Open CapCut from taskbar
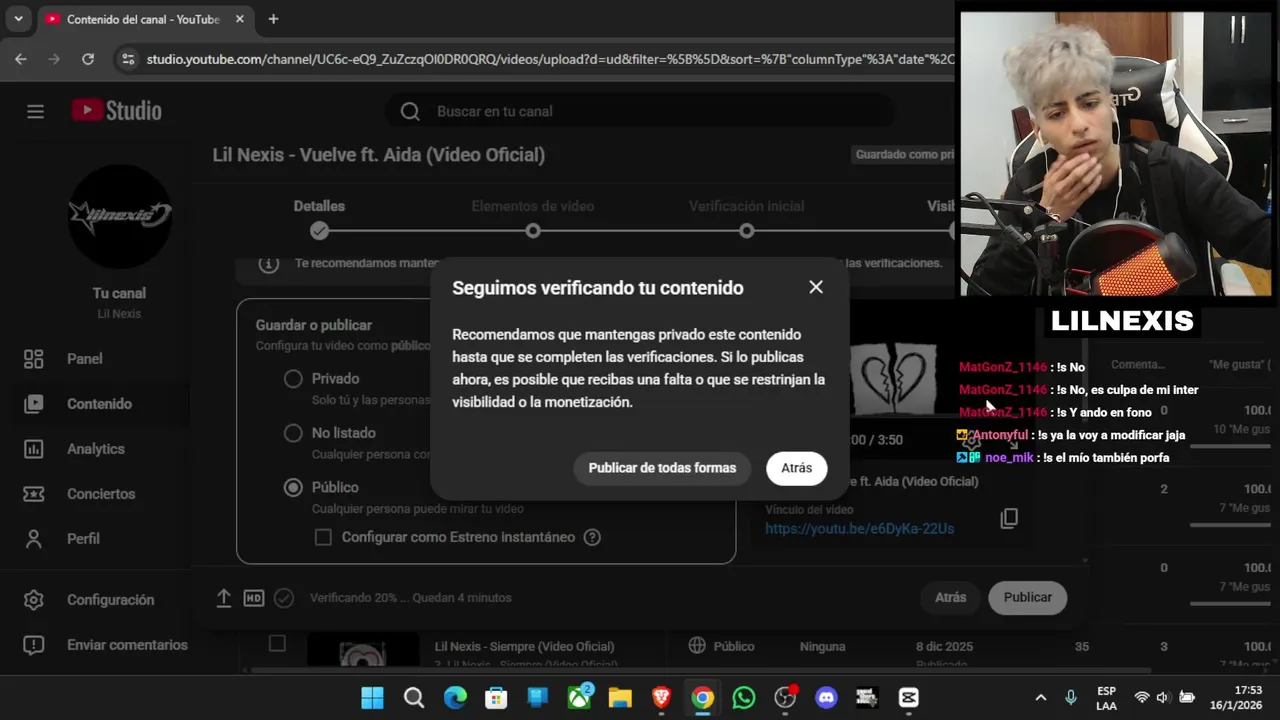Screen dimensions: 1280x720 pos(909,697)
